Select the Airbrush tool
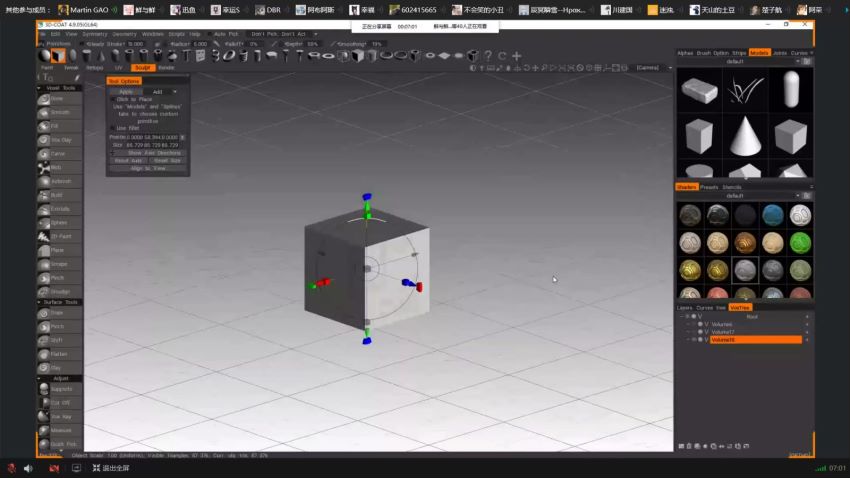Screen dimensions: 850x478 [59, 181]
